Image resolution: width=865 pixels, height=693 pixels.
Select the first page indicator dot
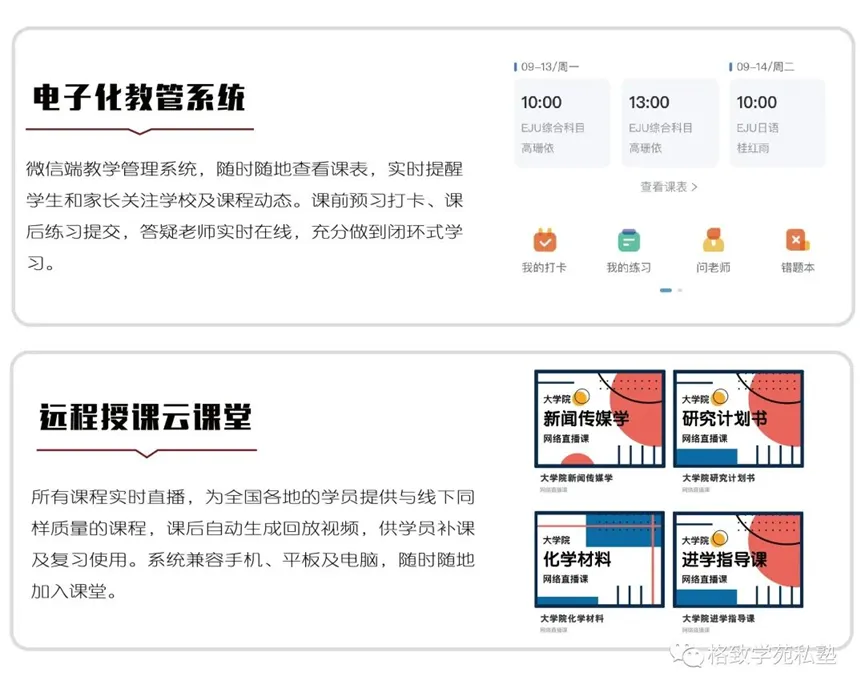click(666, 290)
